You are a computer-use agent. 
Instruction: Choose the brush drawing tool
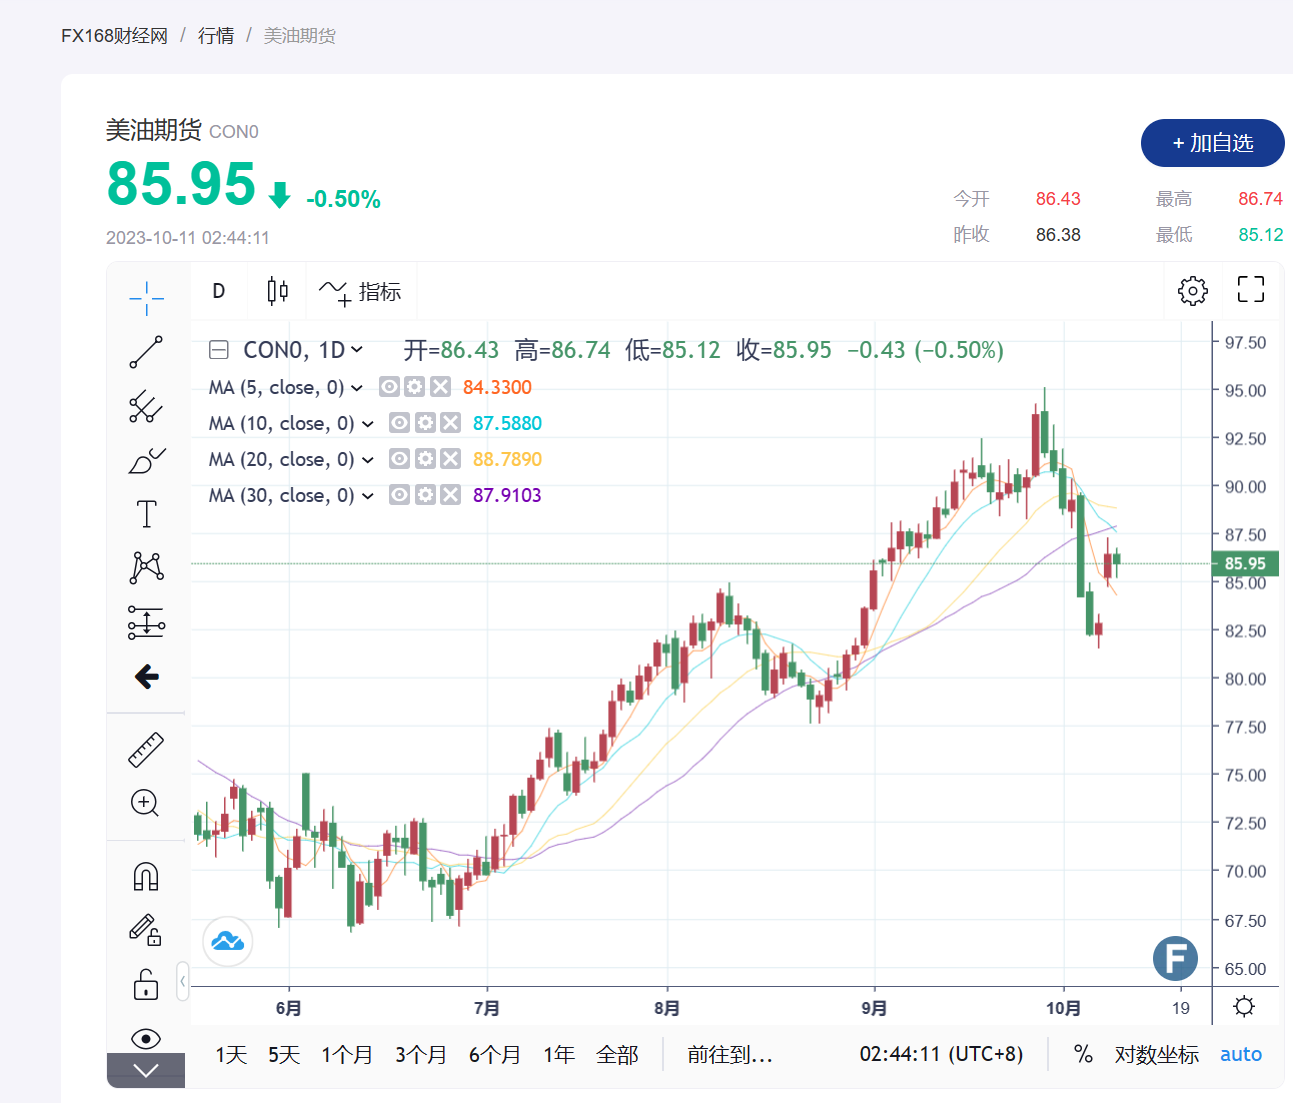[146, 461]
